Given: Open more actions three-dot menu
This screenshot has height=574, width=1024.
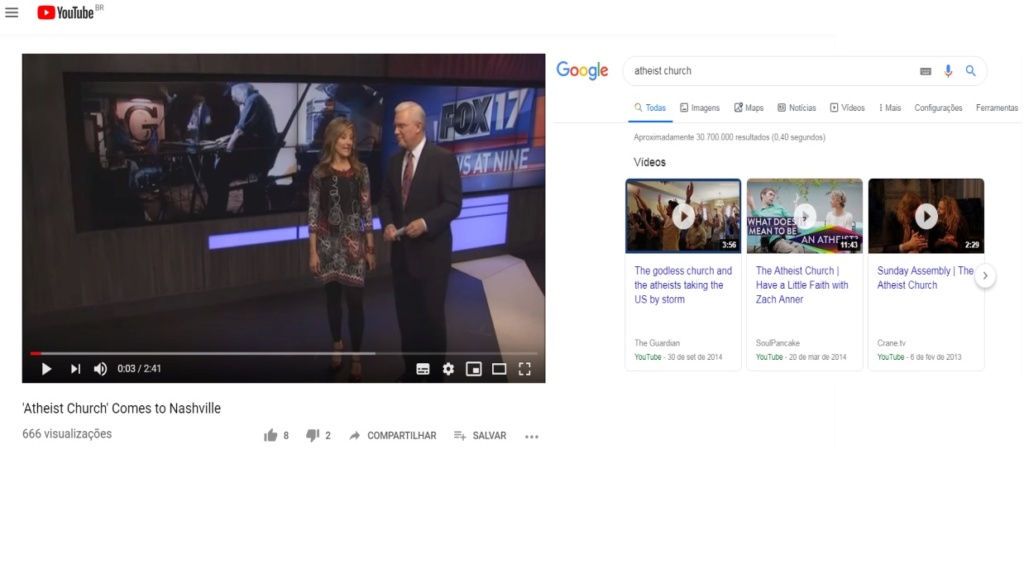Looking at the screenshot, I should pyautogui.click(x=532, y=436).
